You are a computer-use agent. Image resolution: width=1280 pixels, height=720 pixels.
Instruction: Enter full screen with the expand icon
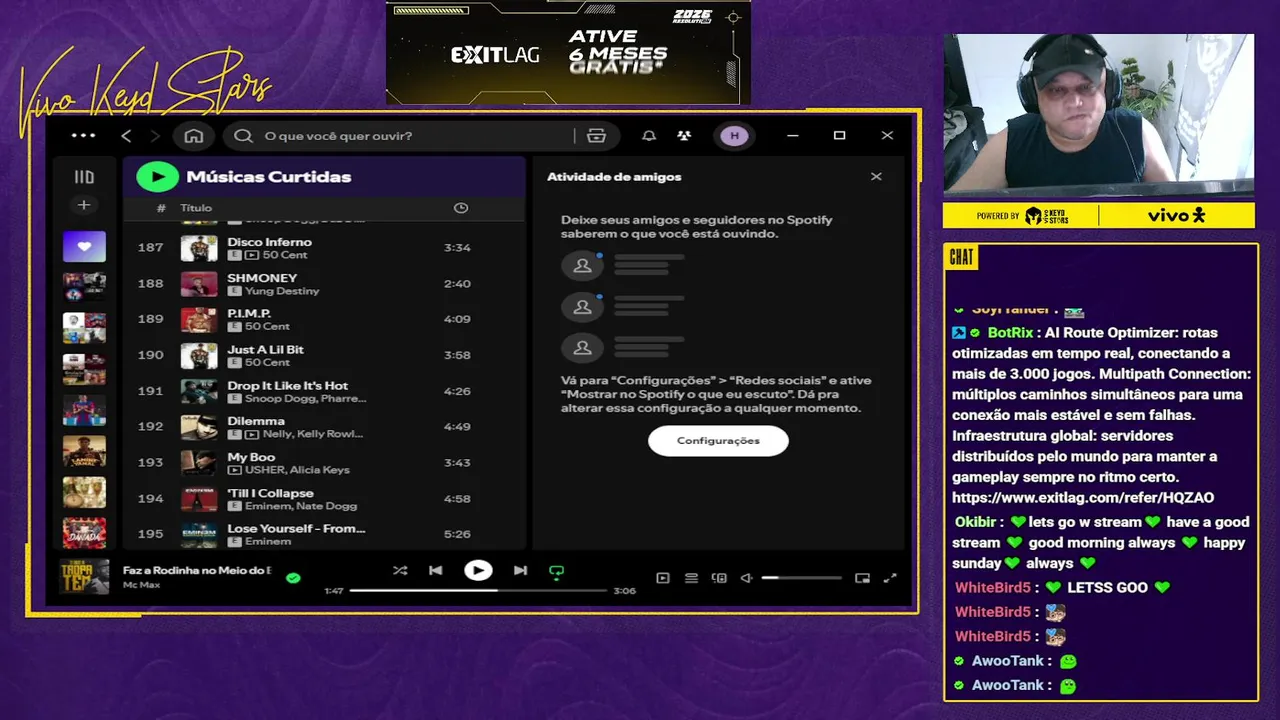pyautogui.click(x=891, y=578)
